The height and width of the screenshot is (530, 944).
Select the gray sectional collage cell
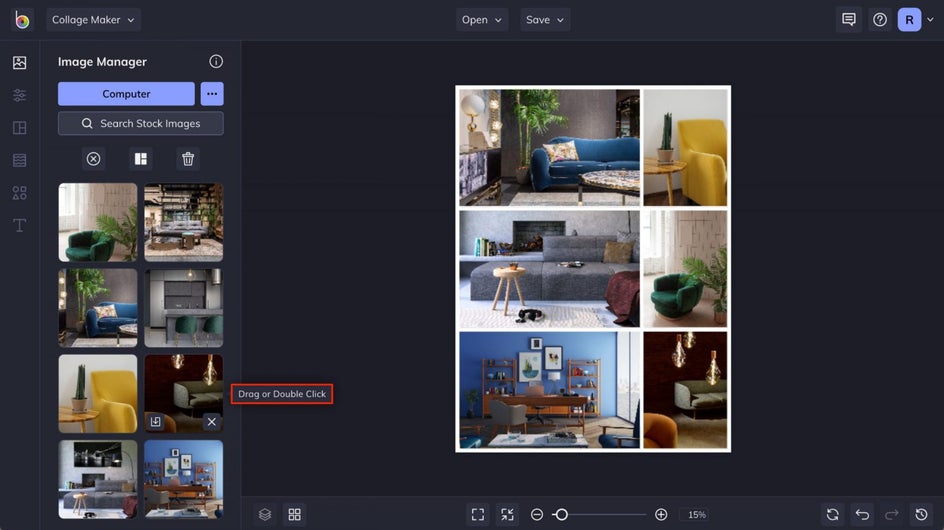pyautogui.click(x=550, y=269)
